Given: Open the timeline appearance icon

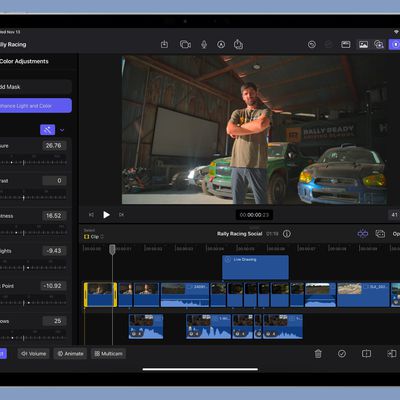Looking at the screenshot, I should pos(380,234).
